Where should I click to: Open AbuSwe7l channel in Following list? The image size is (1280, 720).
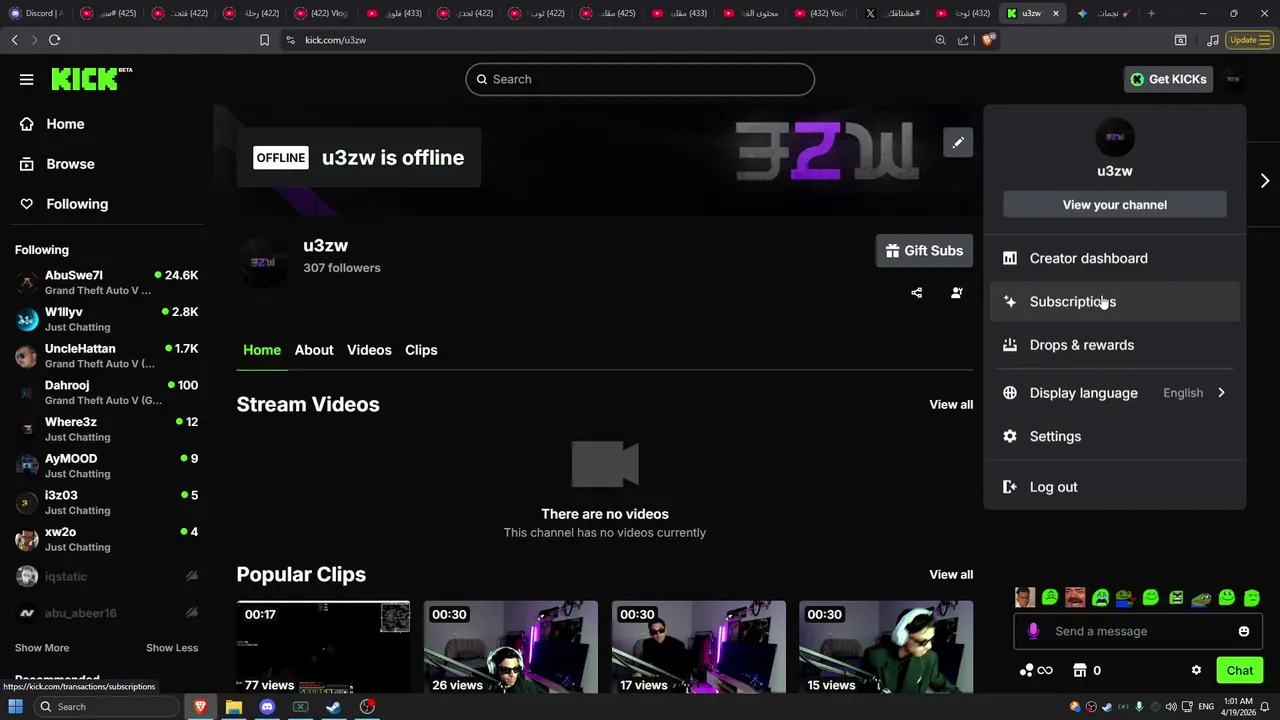pyautogui.click(x=106, y=283)
